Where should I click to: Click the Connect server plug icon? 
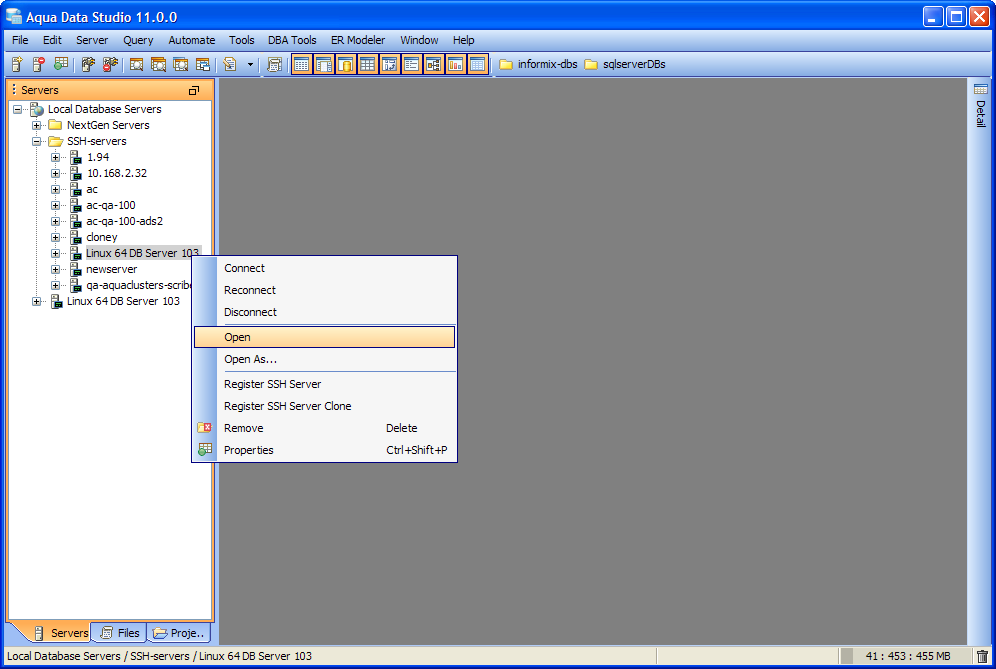tap(88, 64)
